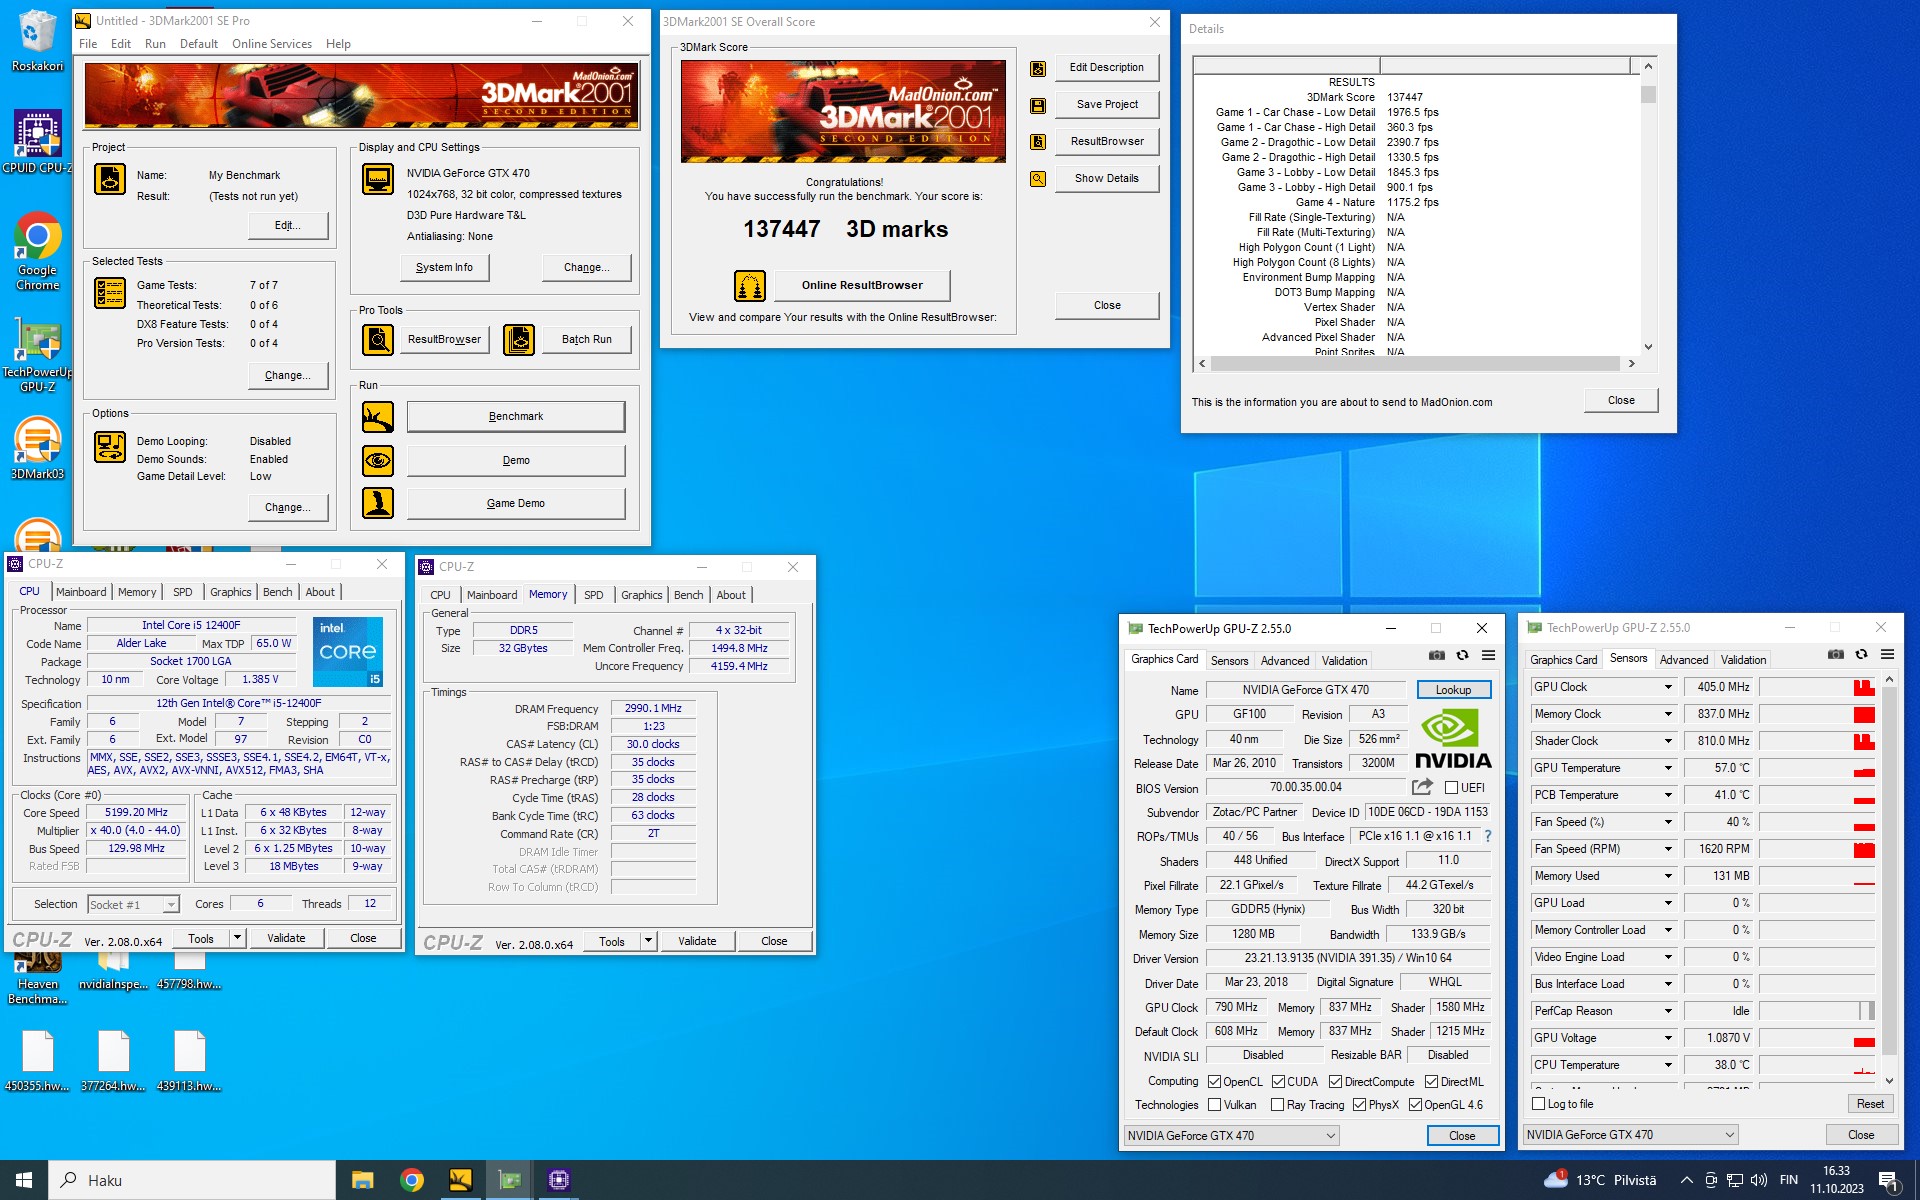Toggle the CUDA checkbox in GPU-Z
Viewport: 1920px width, 1200px height.
pos(1278,1082)
